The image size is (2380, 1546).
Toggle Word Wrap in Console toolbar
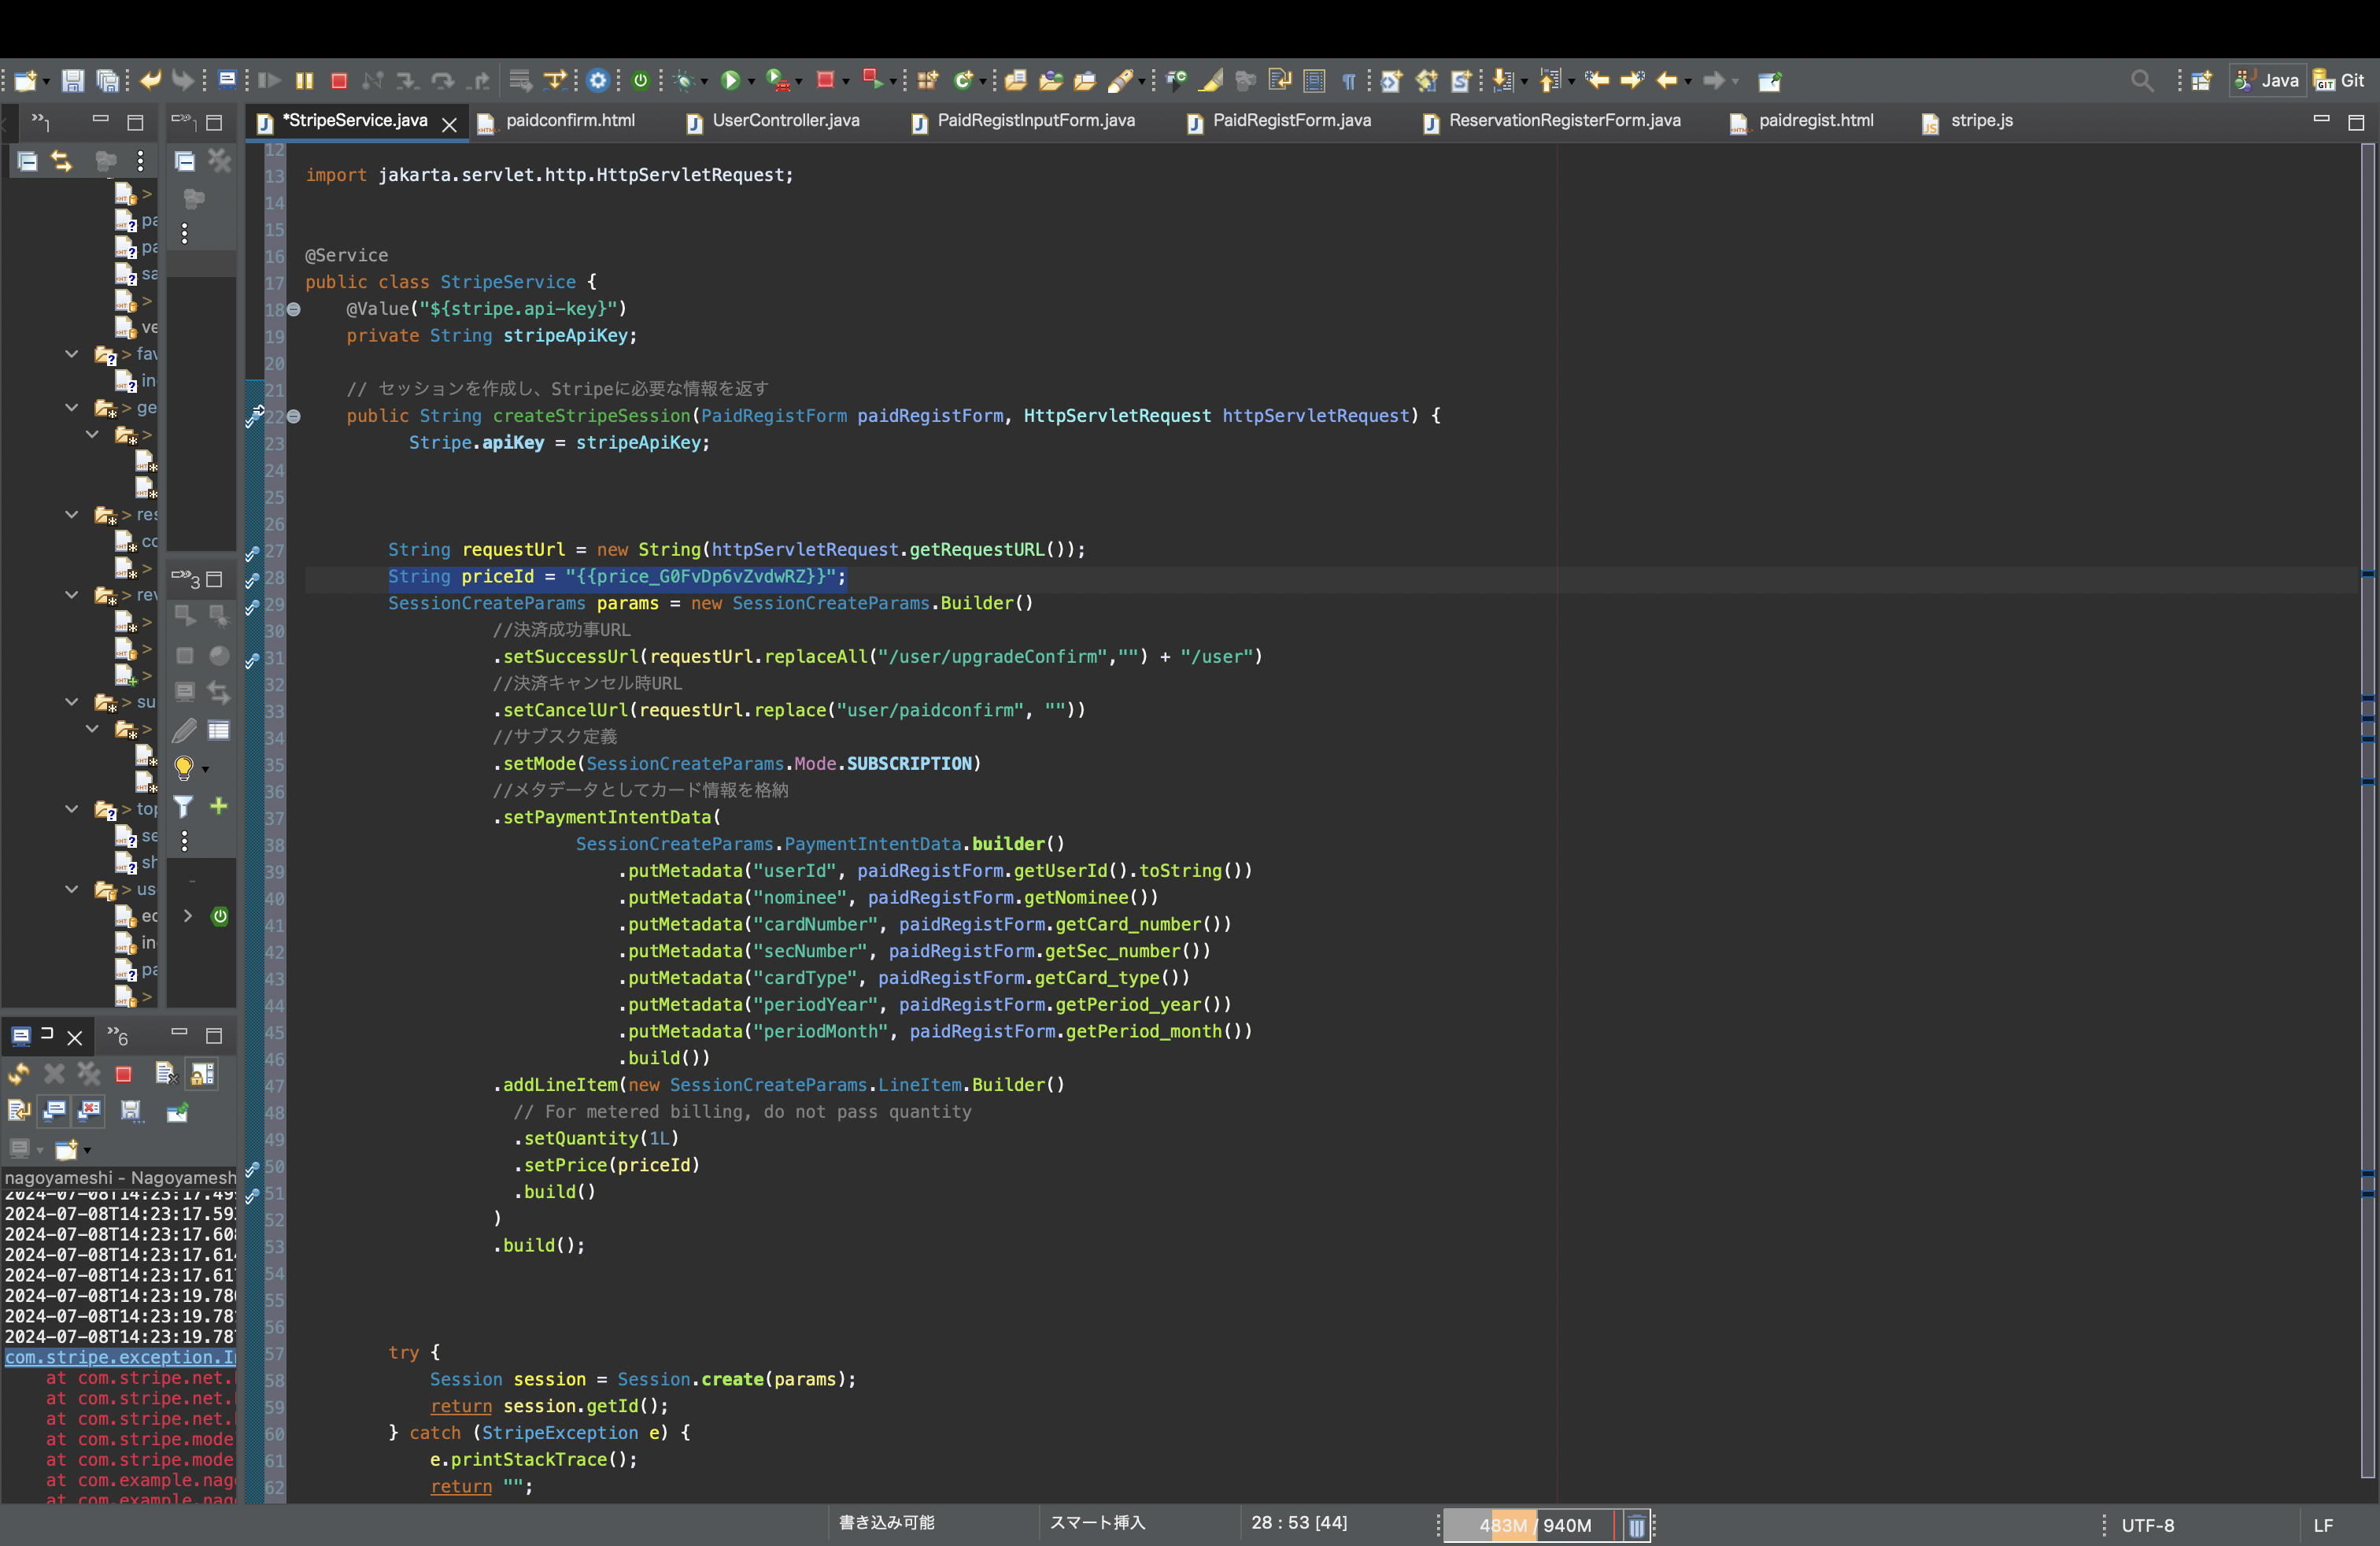[19, 1111]
